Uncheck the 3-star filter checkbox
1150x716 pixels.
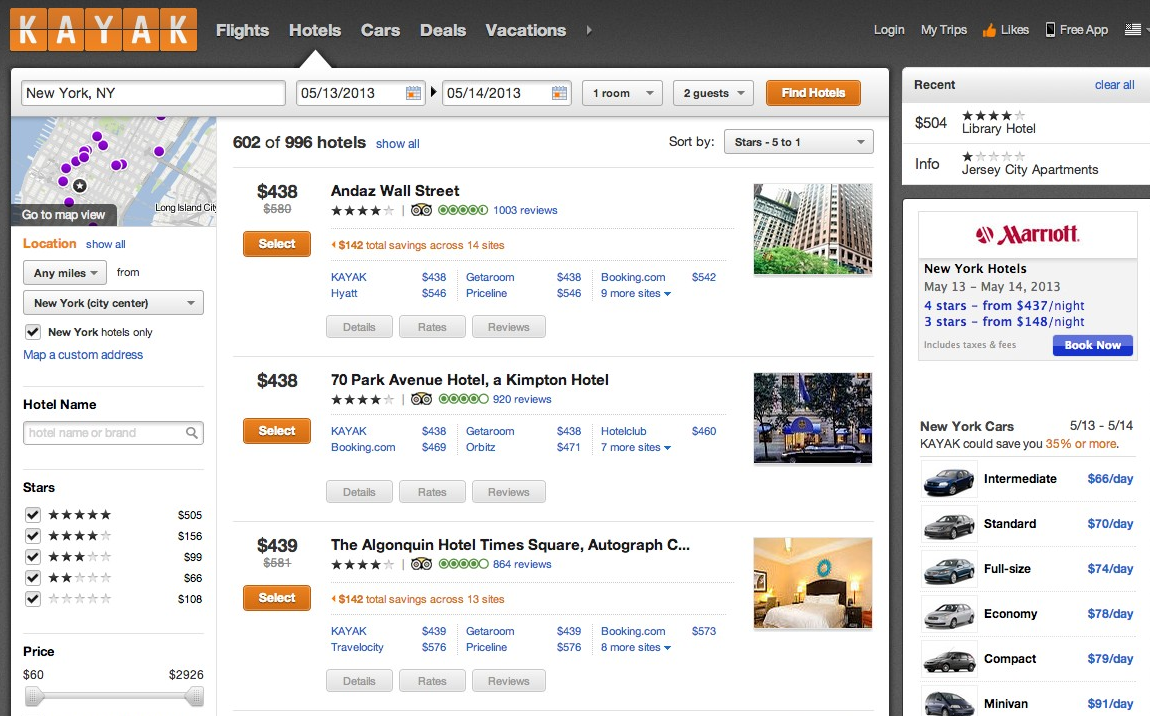coord(33,557)
